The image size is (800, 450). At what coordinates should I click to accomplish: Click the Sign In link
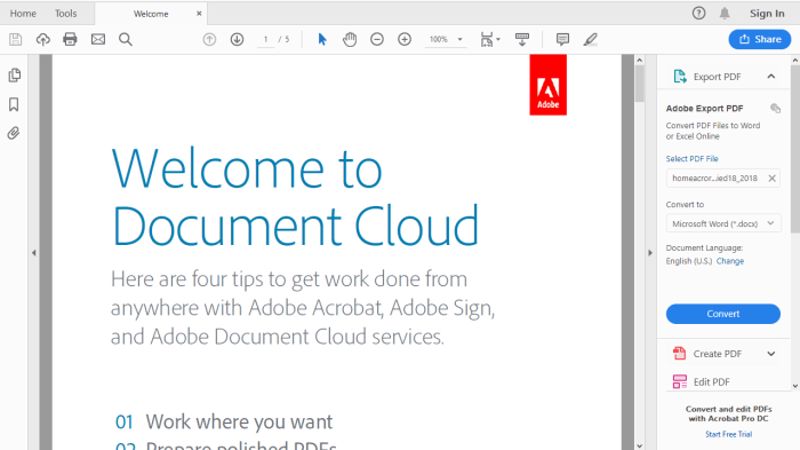[x=767, y=13]
